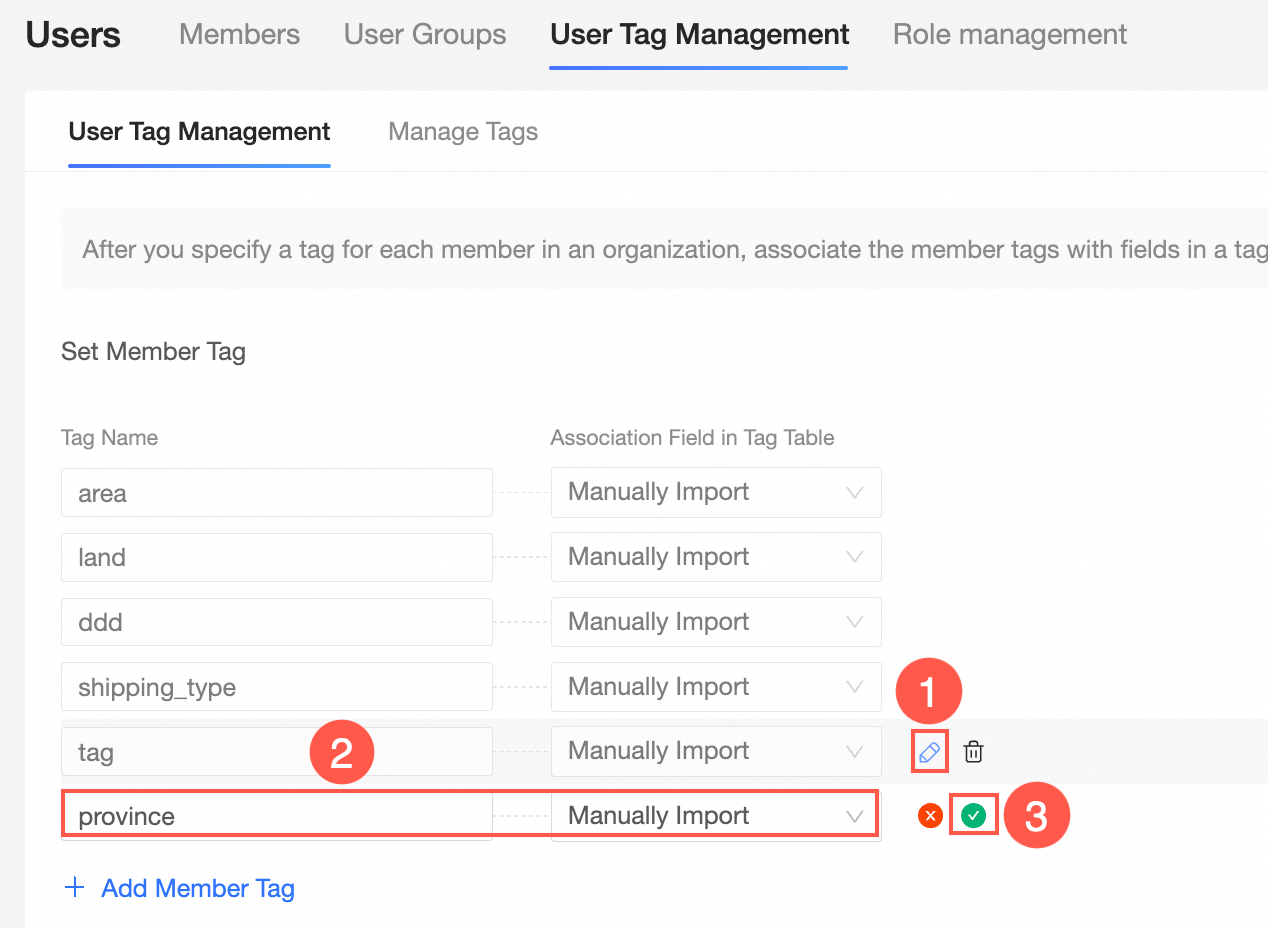Switch to Manage Tags sub-tab
This screenshot has height=928, width=1268.
[x=463, y=131]
